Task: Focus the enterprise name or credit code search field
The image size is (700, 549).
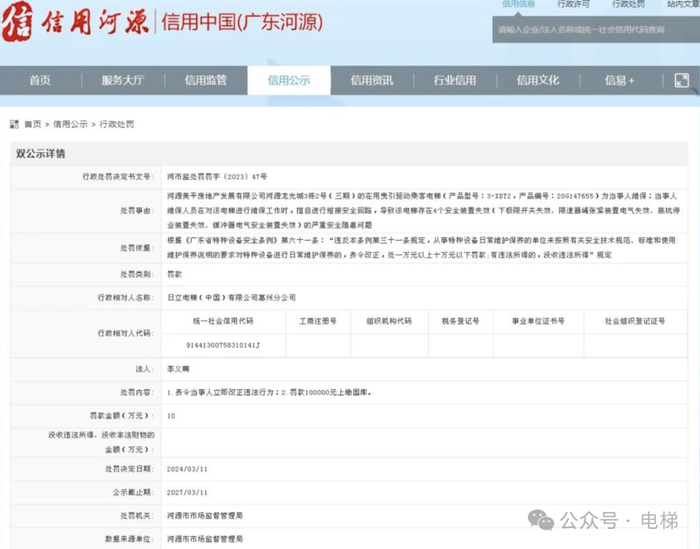Action: (x=596, y=30)
